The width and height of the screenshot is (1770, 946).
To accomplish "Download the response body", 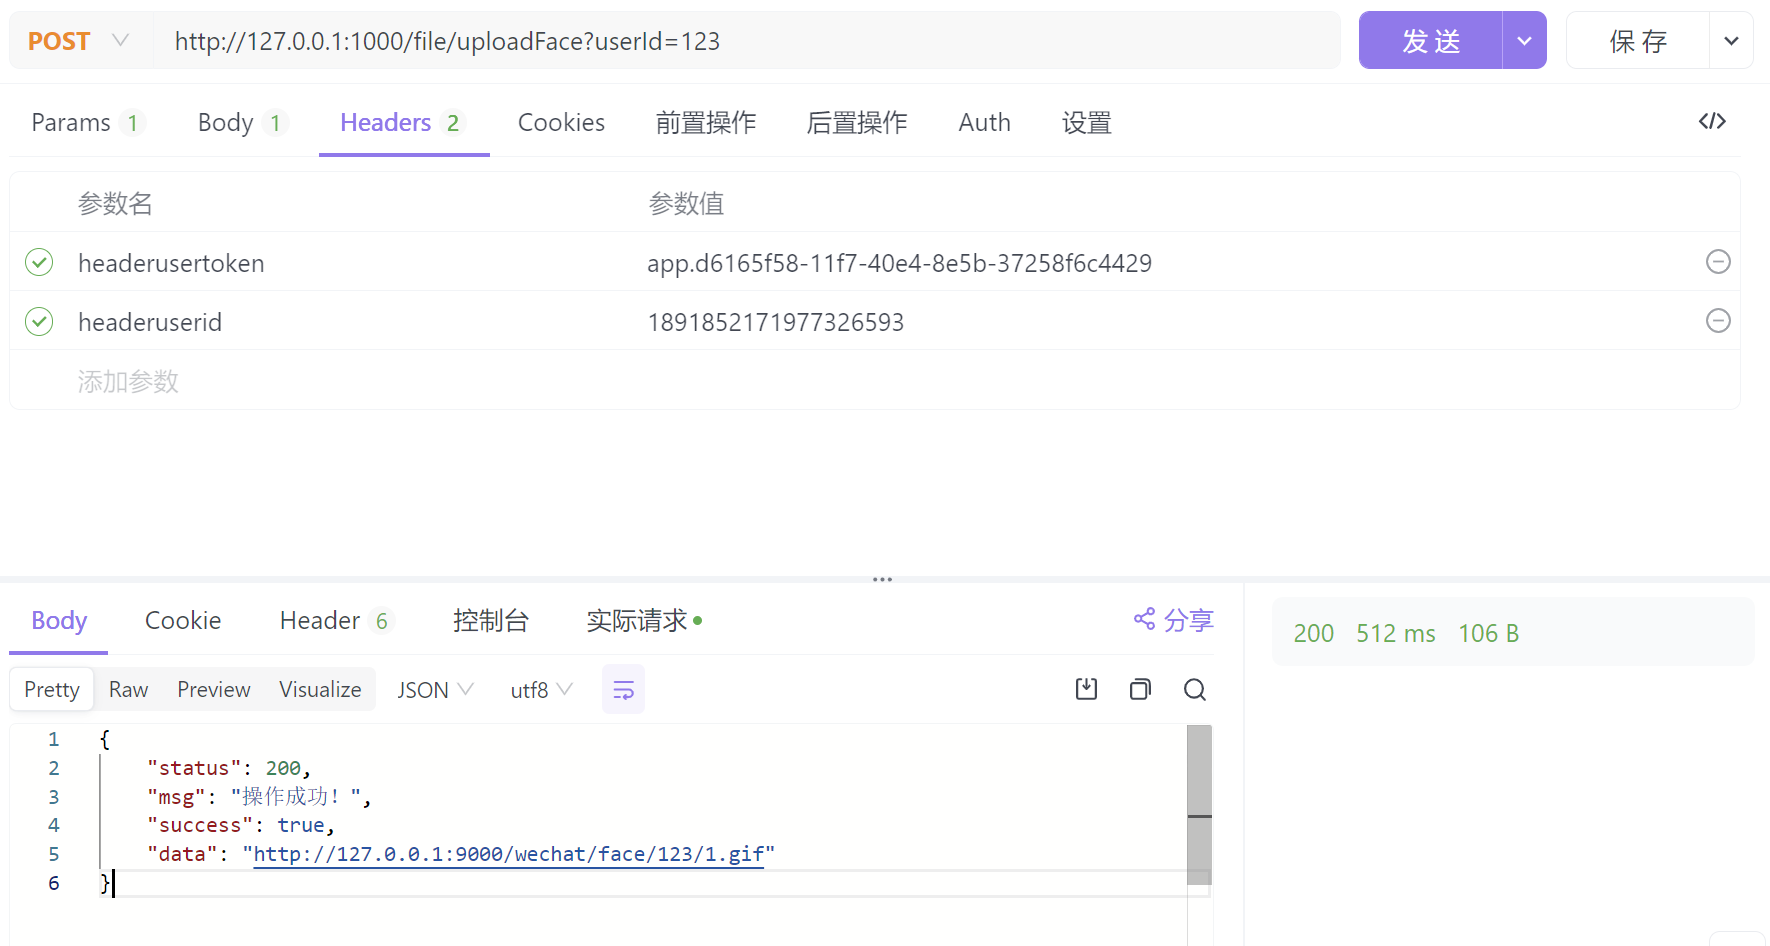I will tap(1087, 689).
